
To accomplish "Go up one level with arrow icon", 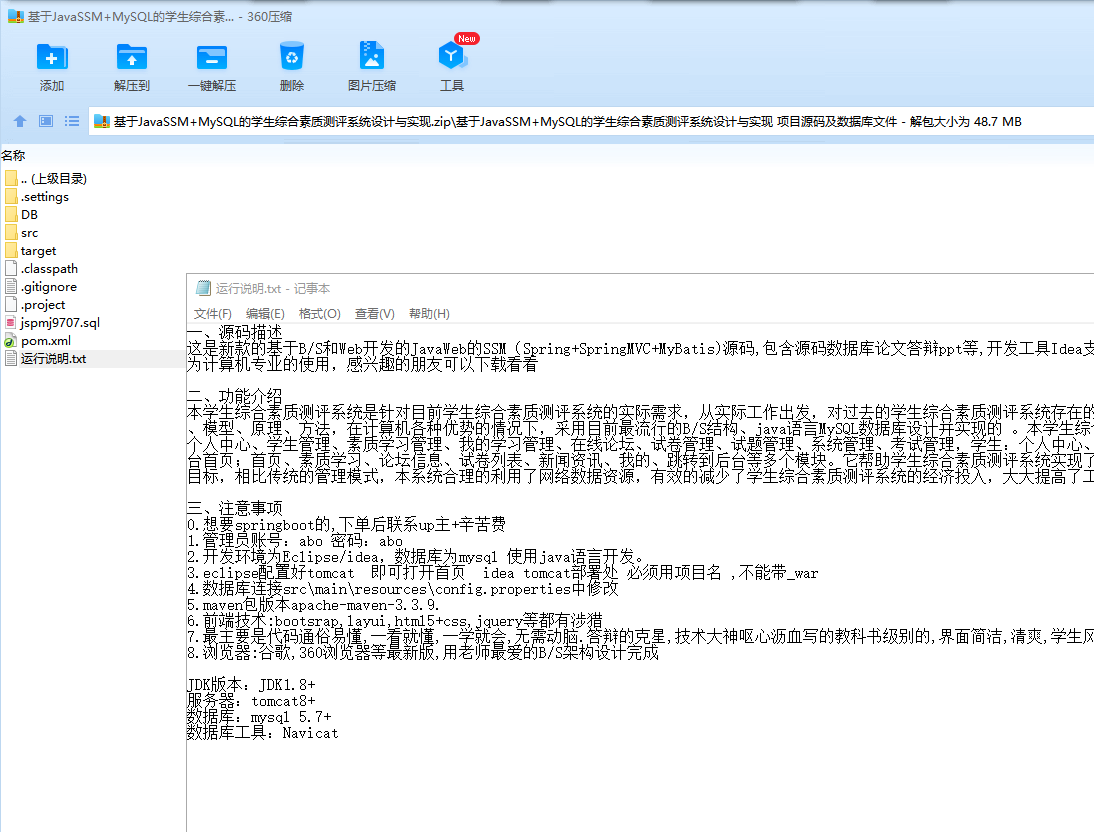I will [x=20, y=121].
